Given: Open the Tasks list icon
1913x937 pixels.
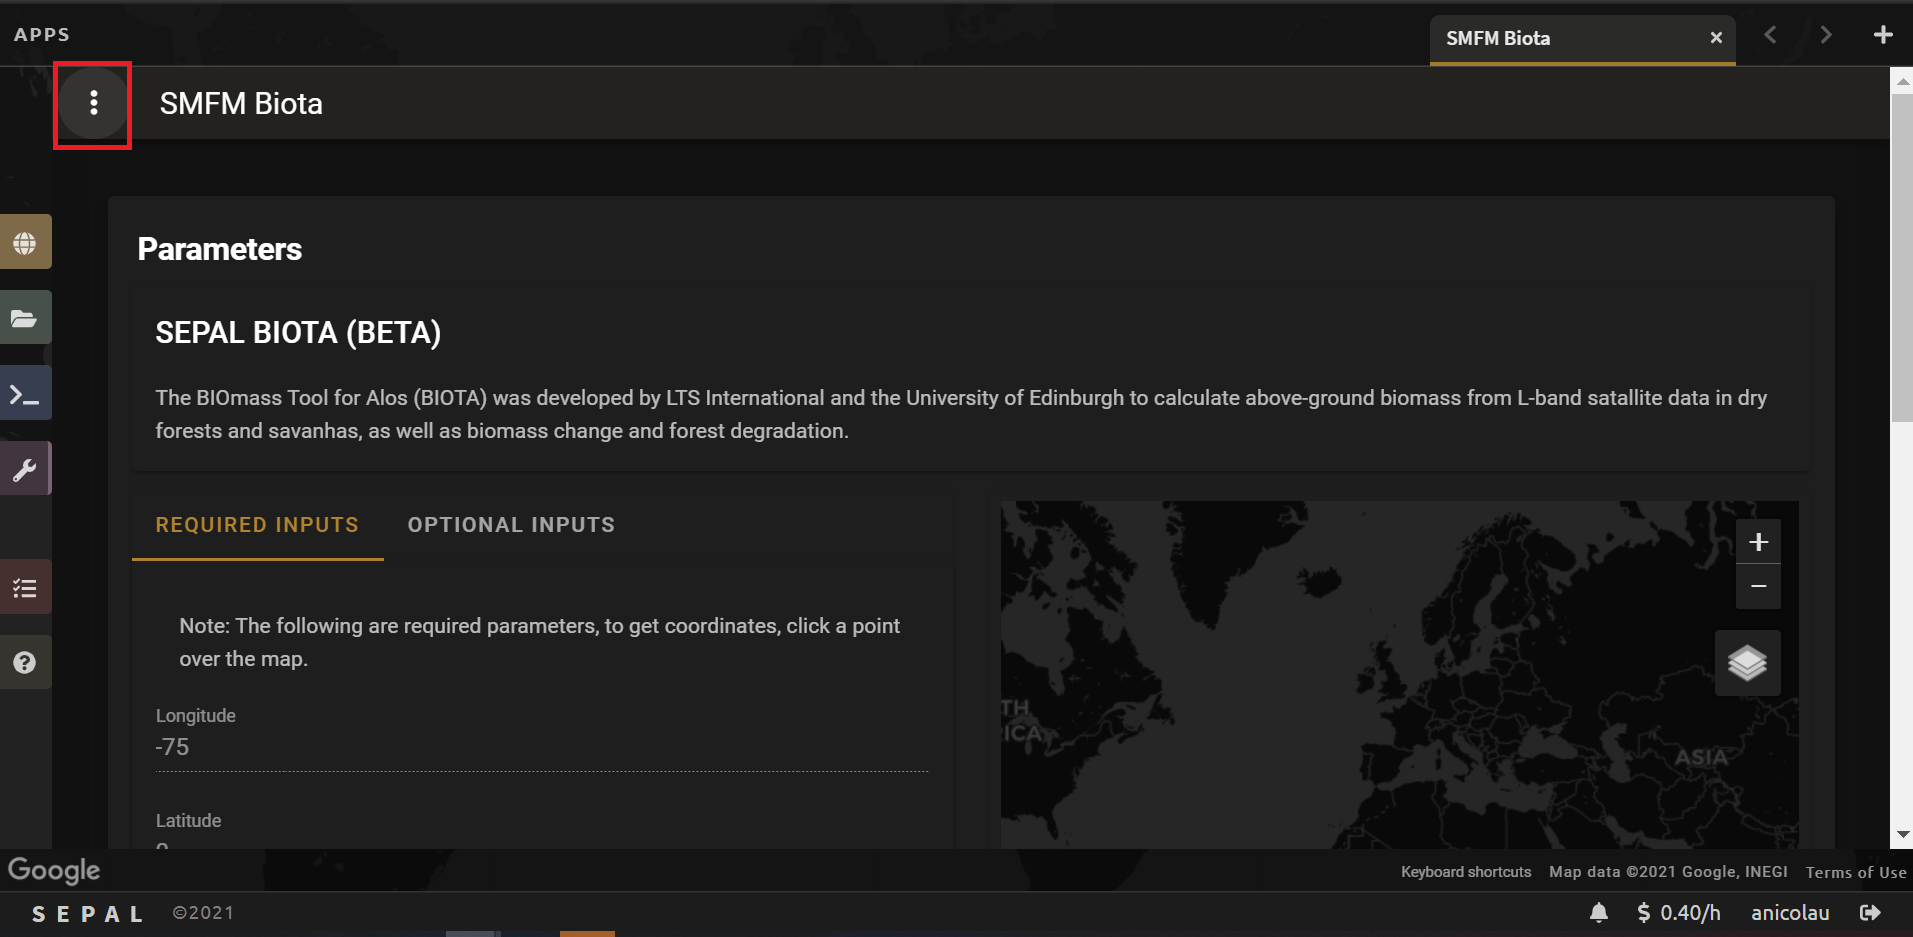Looking at the screenshot, I should (25, 587).
